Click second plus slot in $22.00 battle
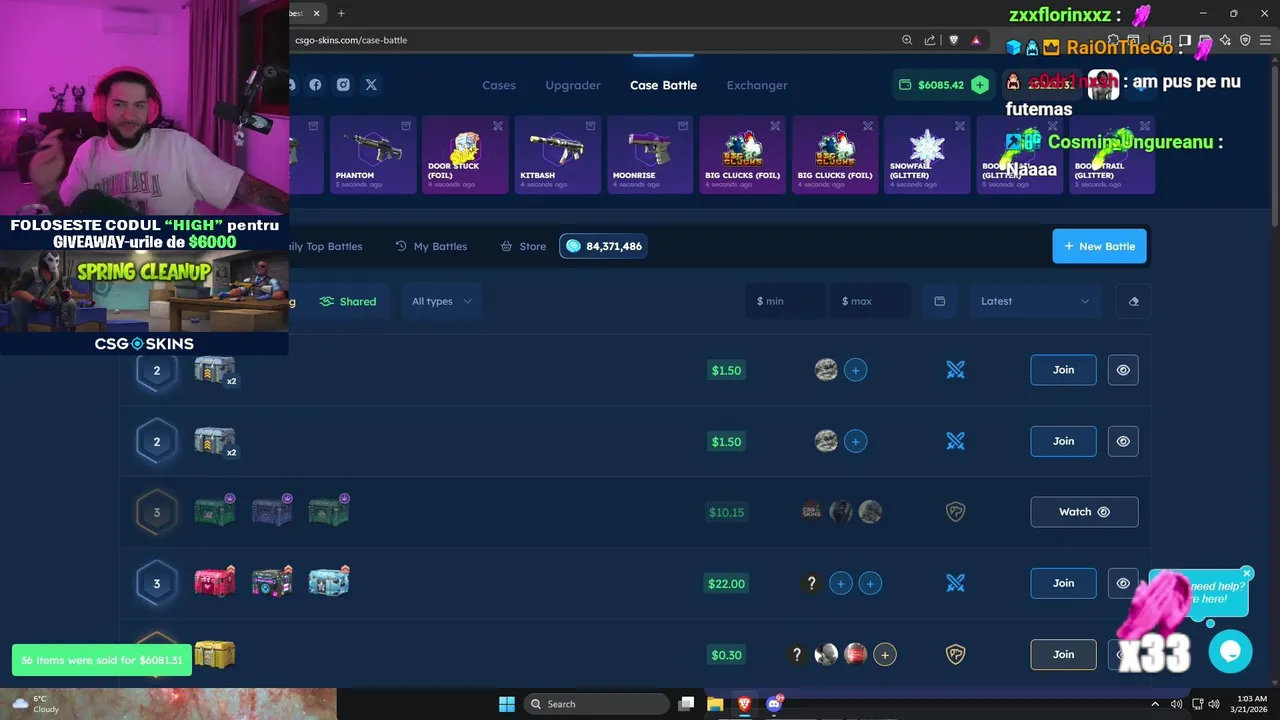 pos(870,583)
